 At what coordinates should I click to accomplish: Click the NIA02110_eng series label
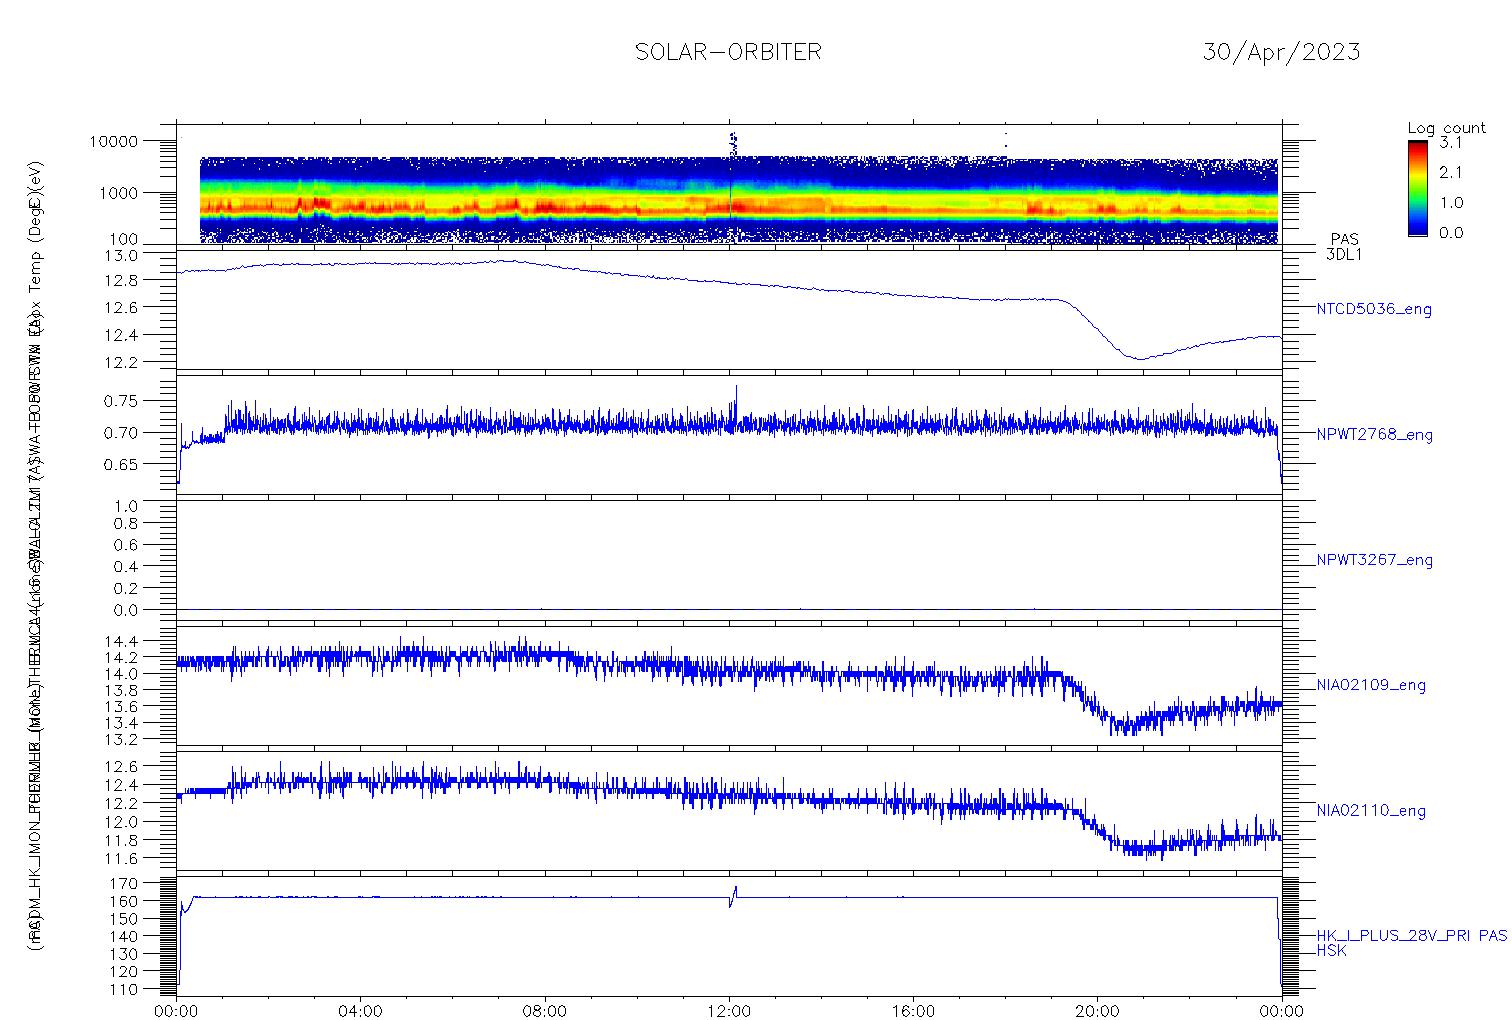click(x=1372, y=811)
